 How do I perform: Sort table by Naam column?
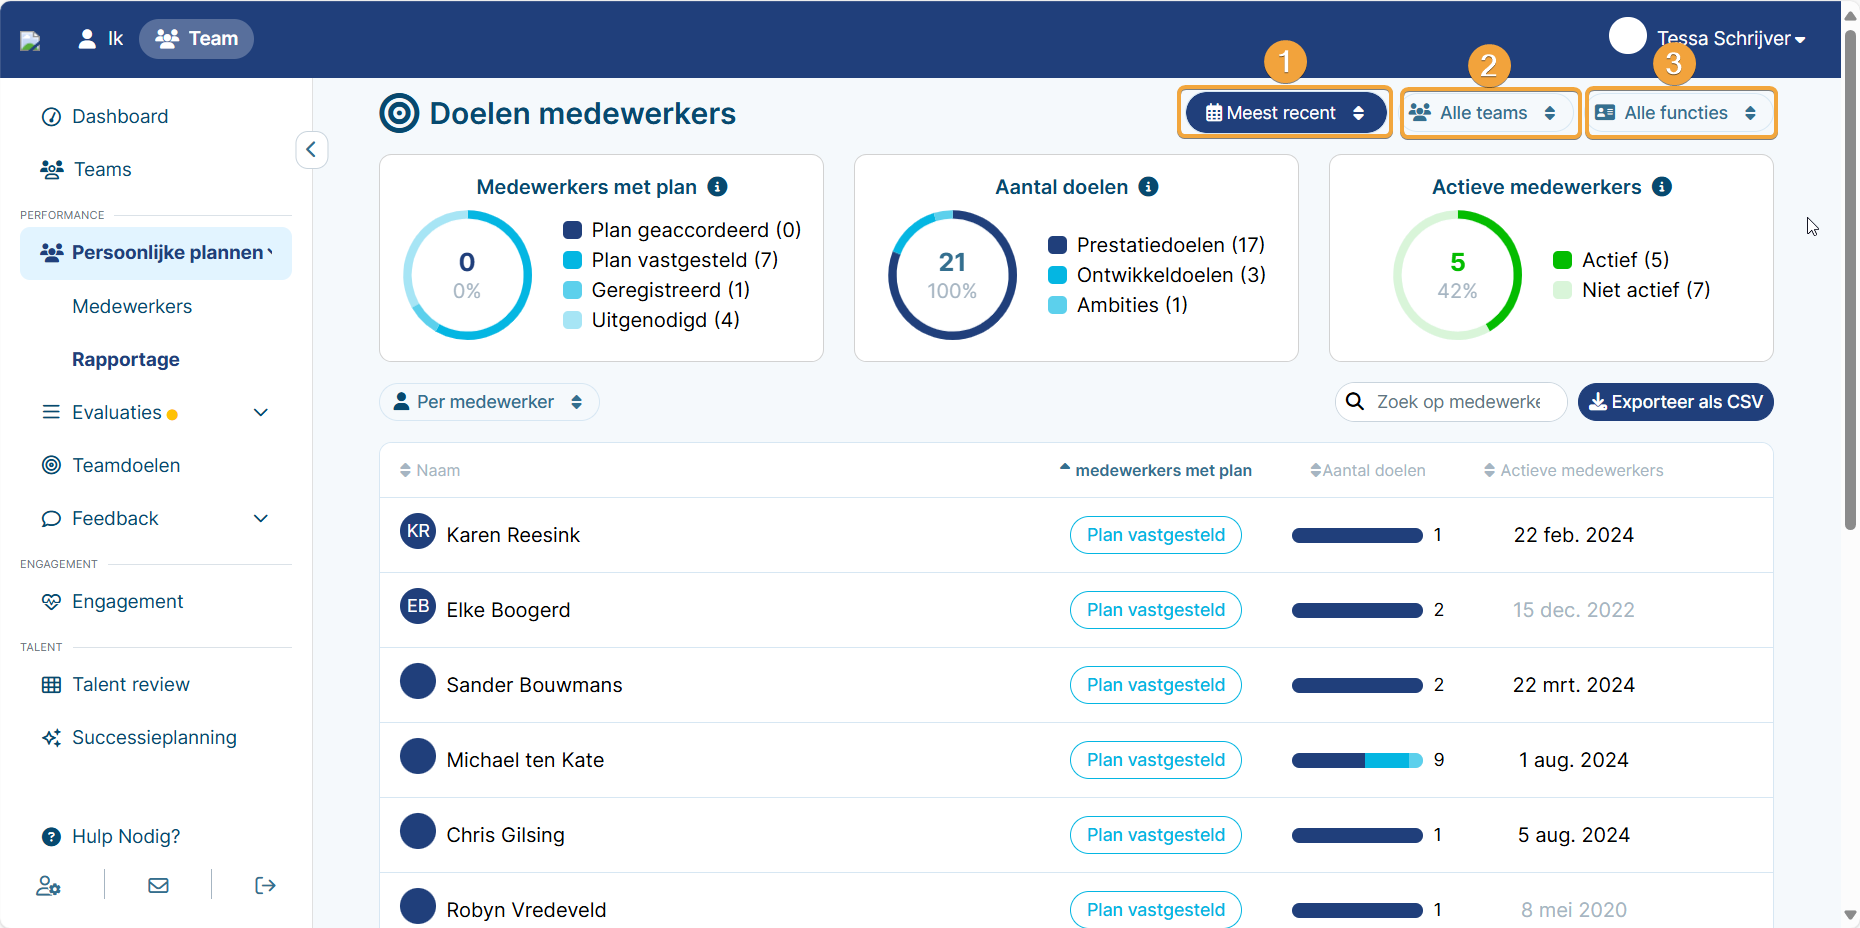[430, 471]
